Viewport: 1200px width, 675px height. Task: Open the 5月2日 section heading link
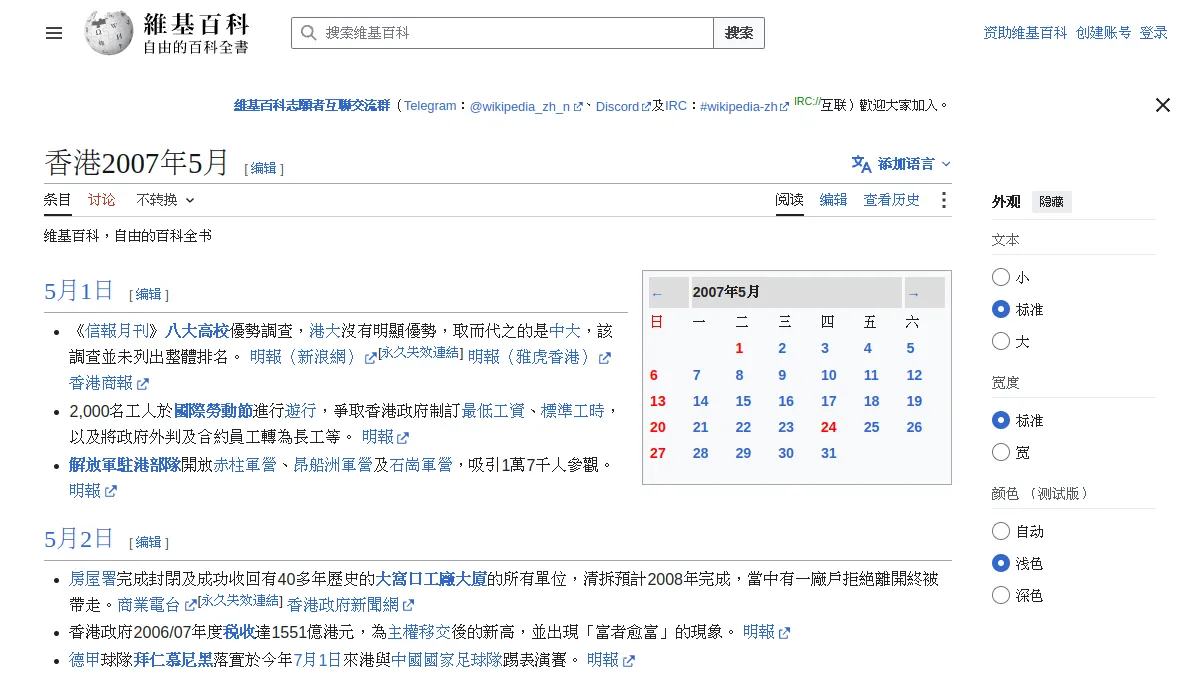coord(79,539)
